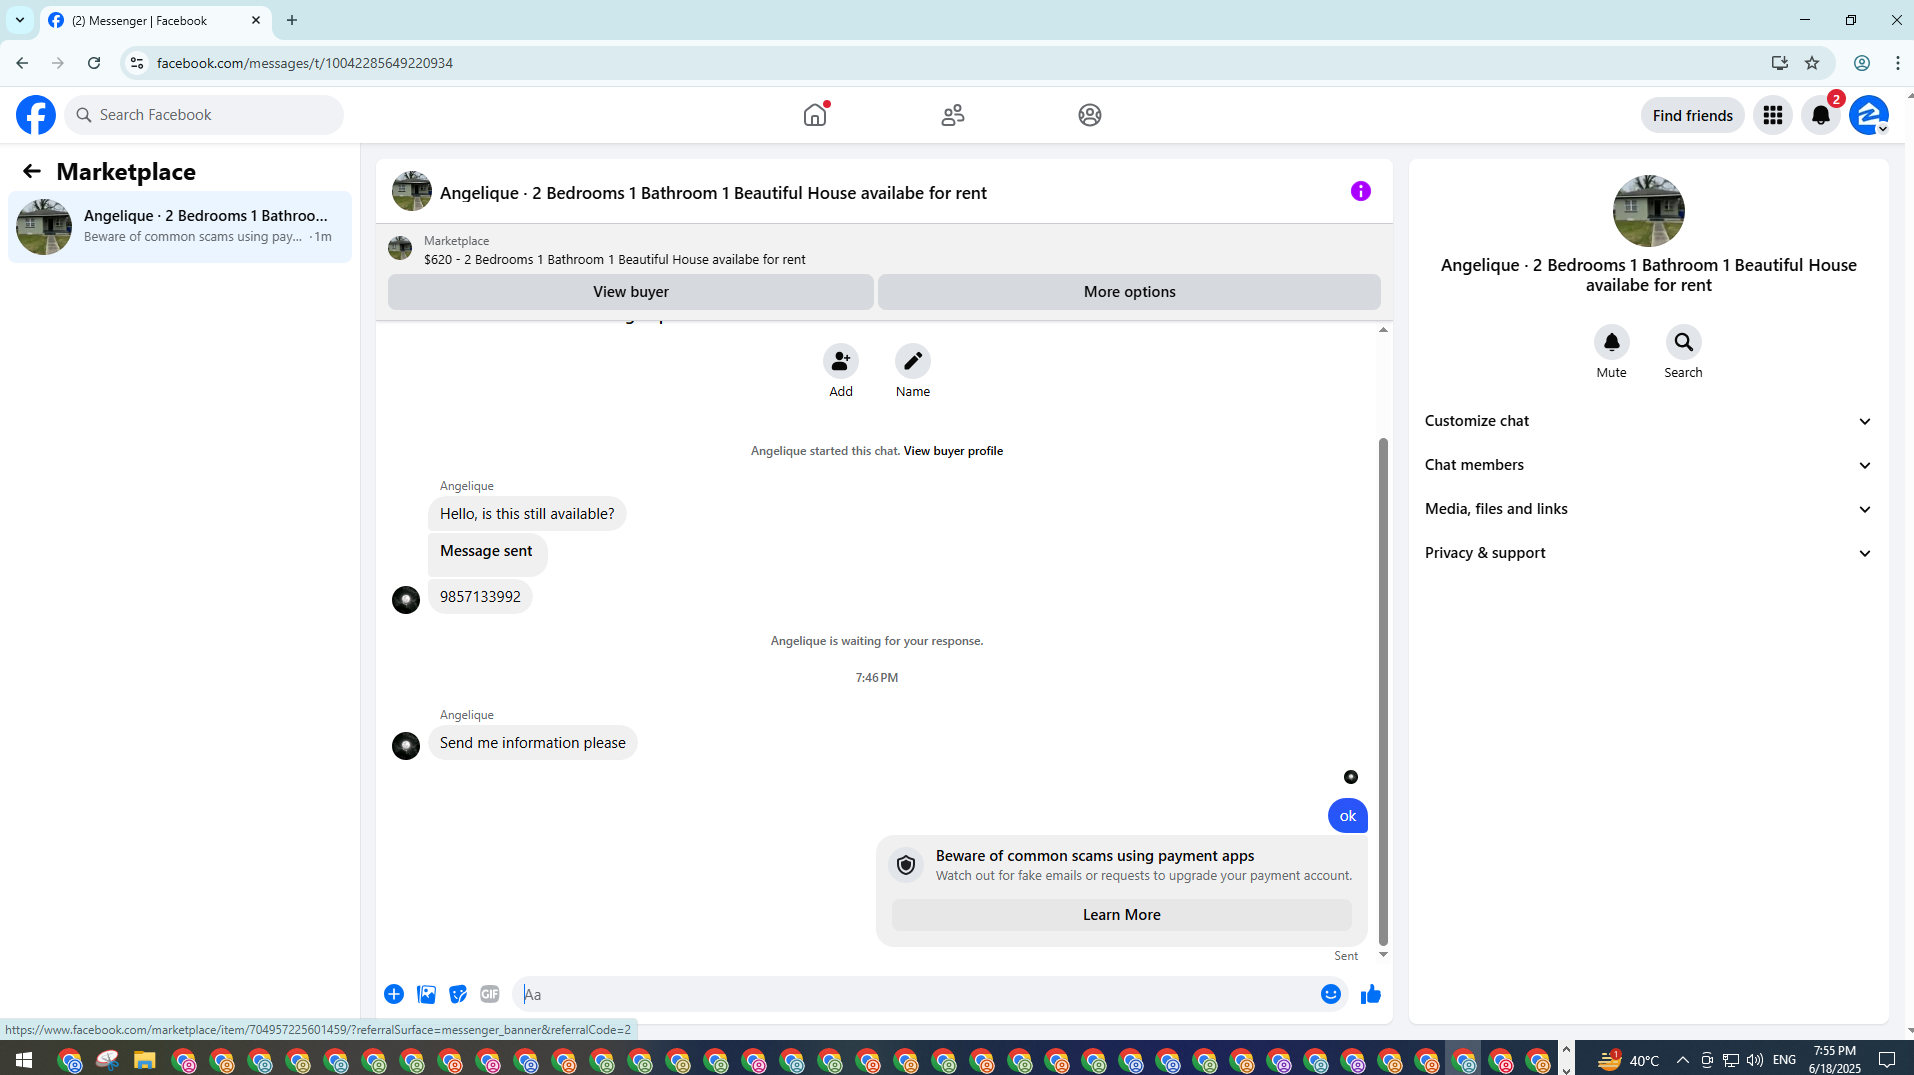Expand Privacy & support section
Viewport: 1914px width, 1075px height.
click(1648, 553)
